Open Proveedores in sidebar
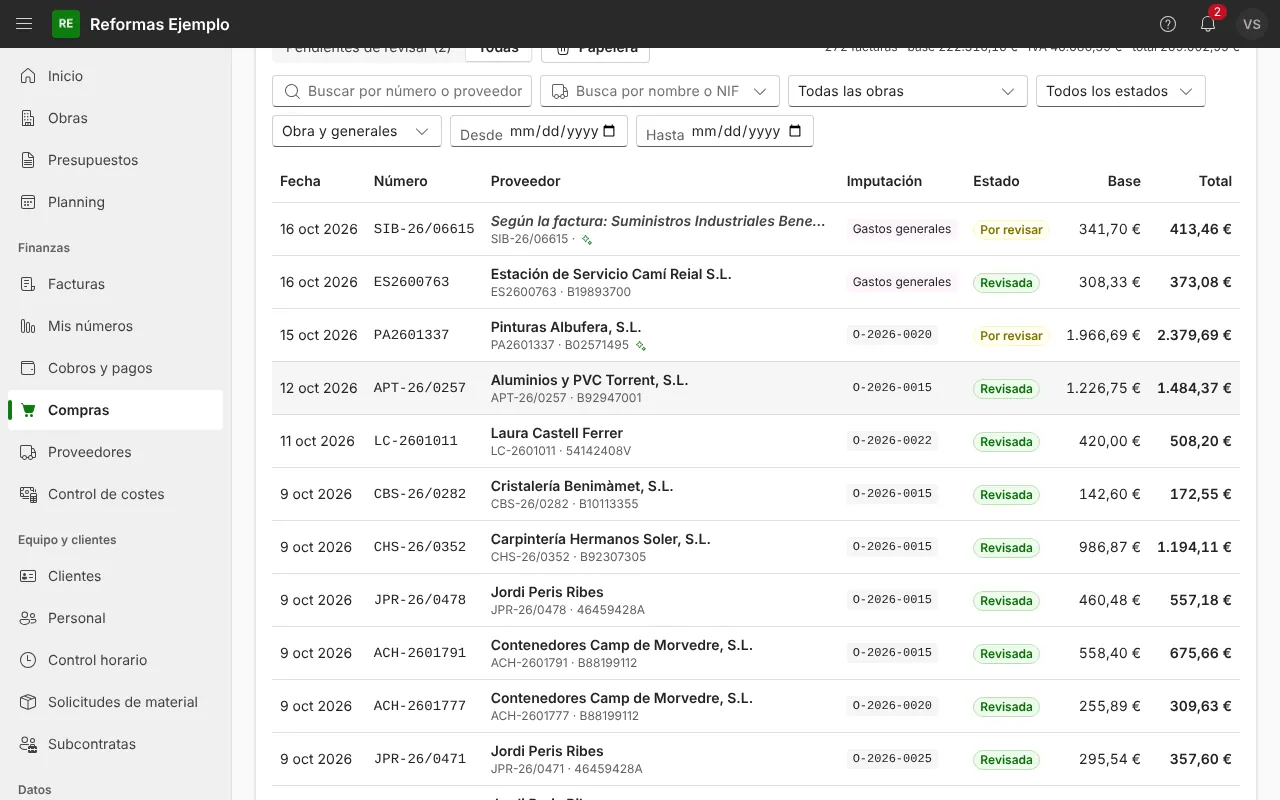Viewport: 1280px width, 800px height. (115, 452)
